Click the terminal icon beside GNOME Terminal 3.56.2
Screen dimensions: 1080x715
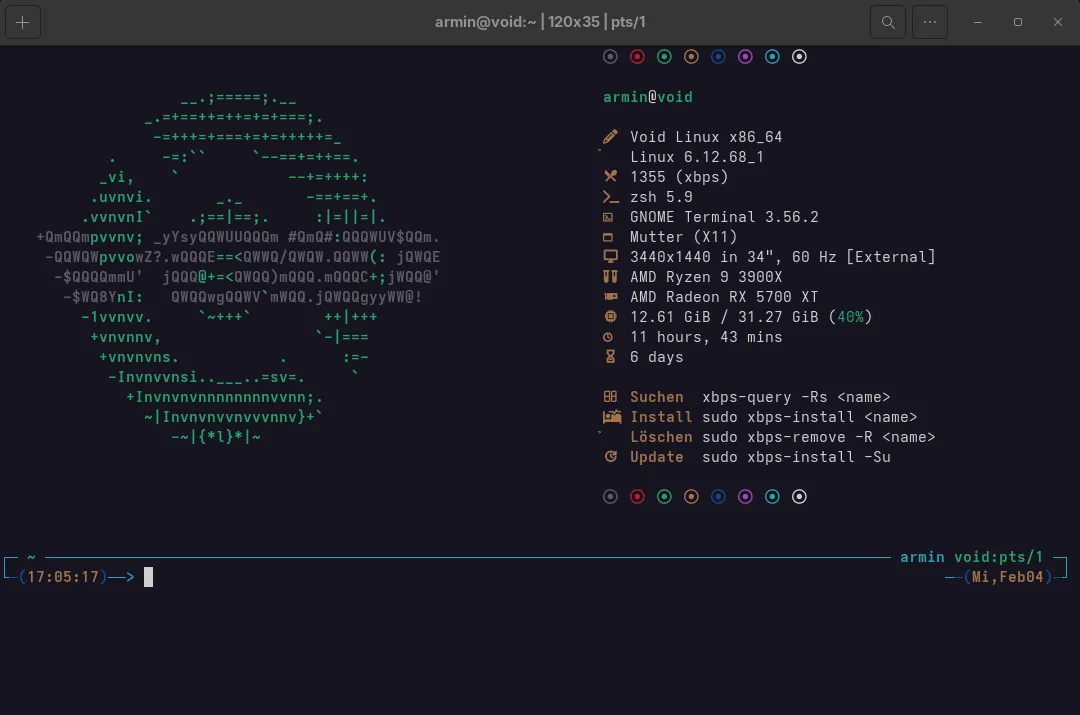(608, 217)
